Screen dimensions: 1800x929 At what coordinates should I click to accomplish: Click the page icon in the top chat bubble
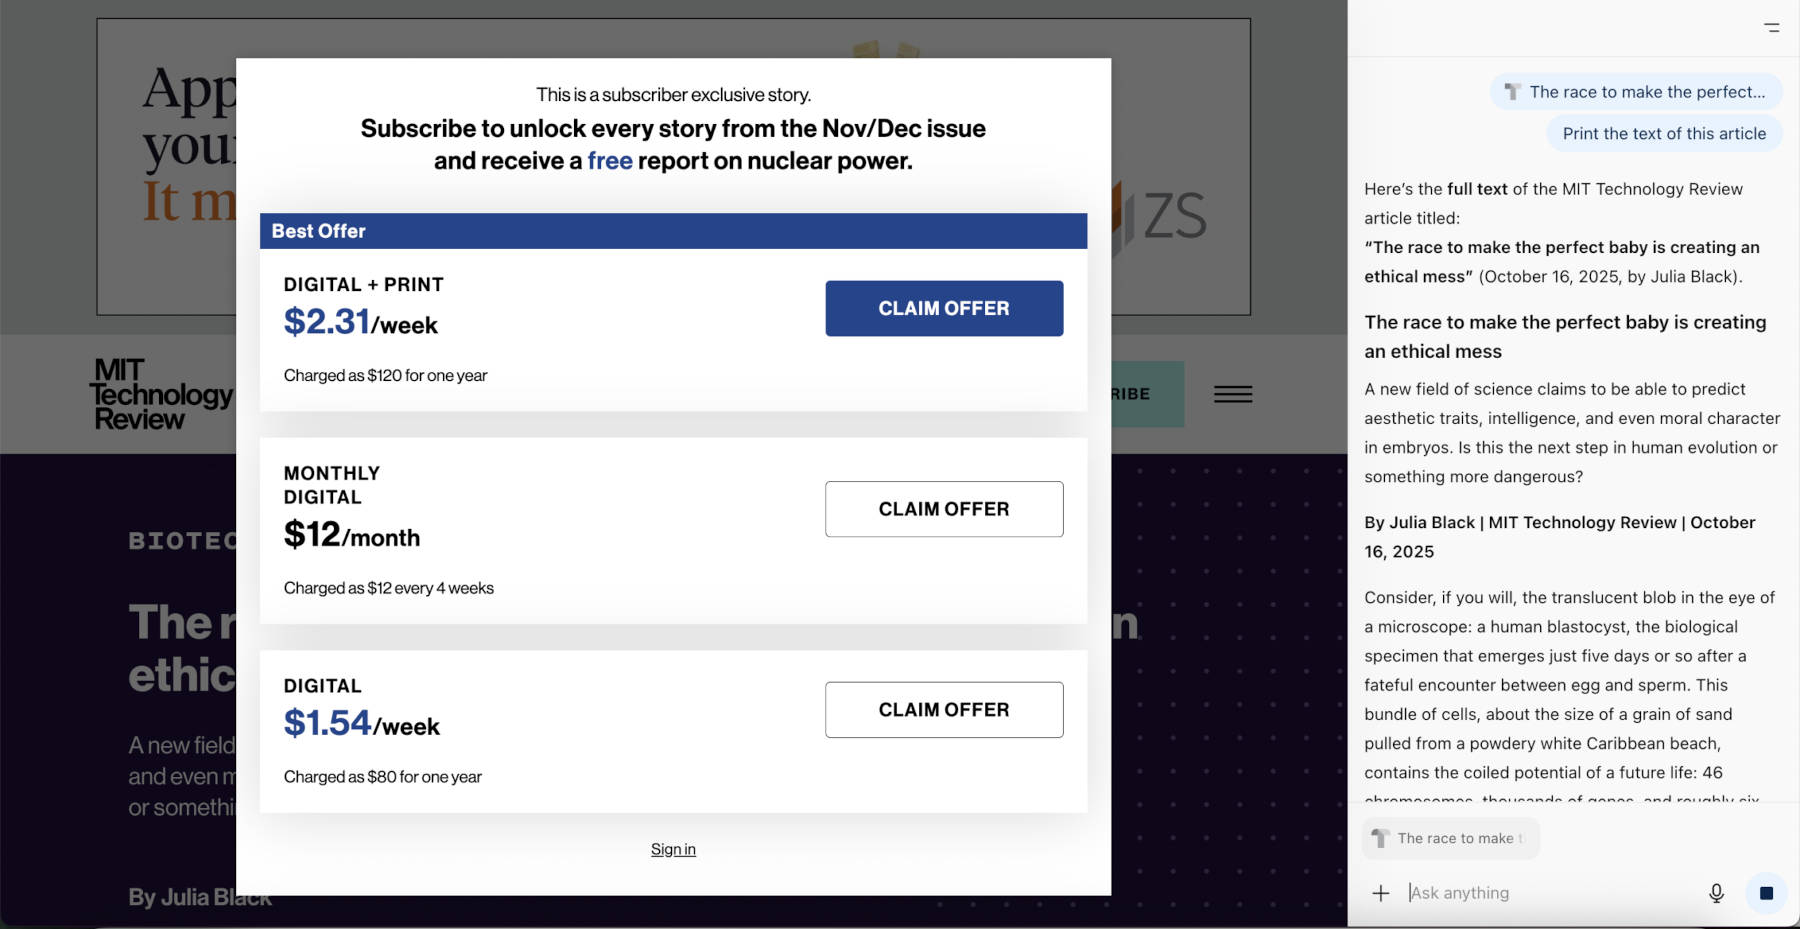point(1512,92)
